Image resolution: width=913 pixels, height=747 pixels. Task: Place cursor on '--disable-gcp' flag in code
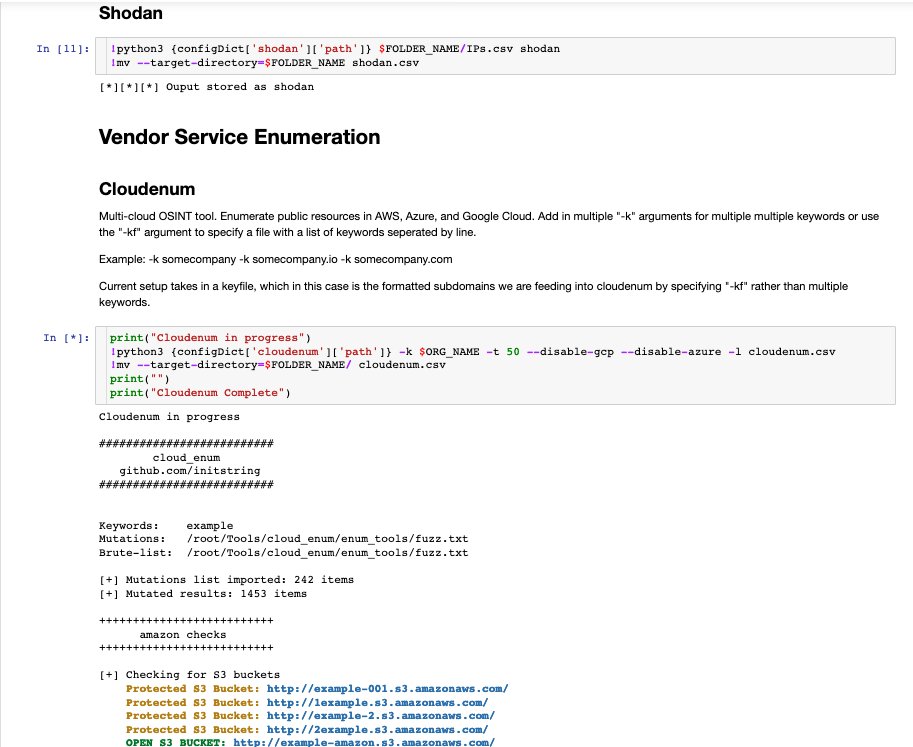coord(570,352)
